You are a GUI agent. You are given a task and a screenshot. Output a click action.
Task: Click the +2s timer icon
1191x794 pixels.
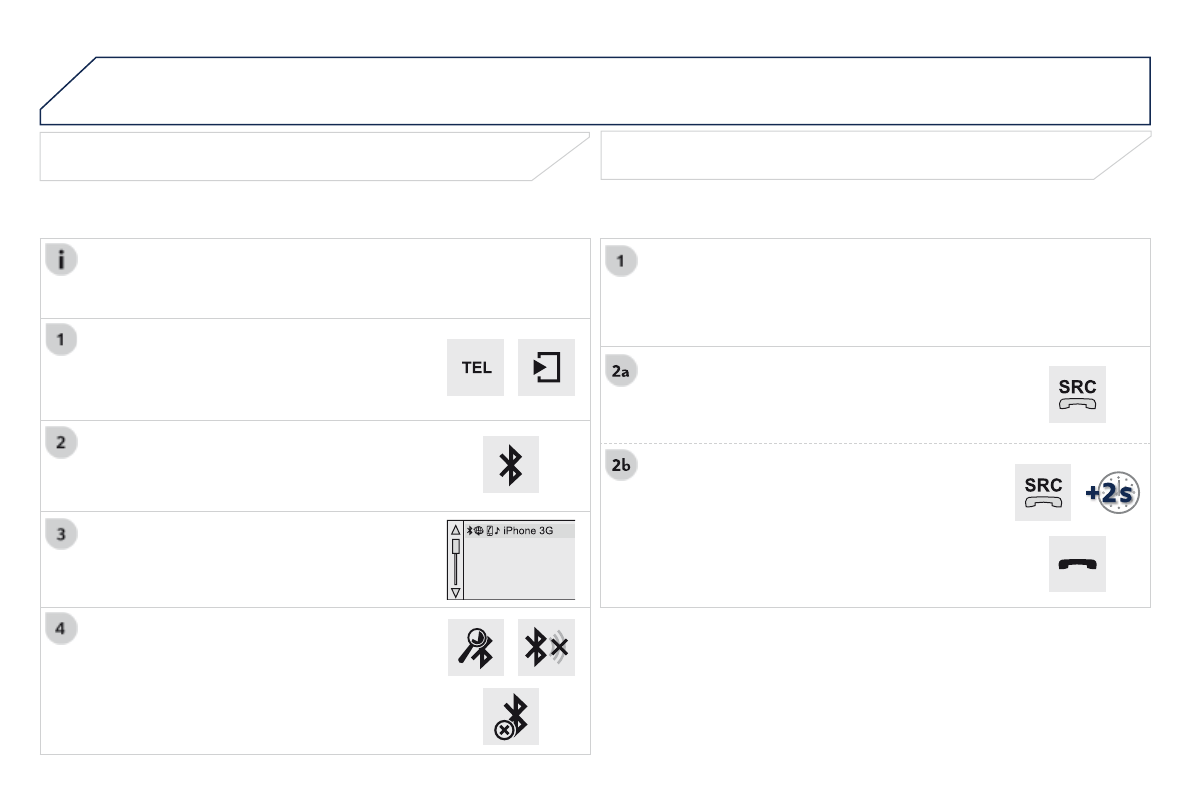[1116, 492]
